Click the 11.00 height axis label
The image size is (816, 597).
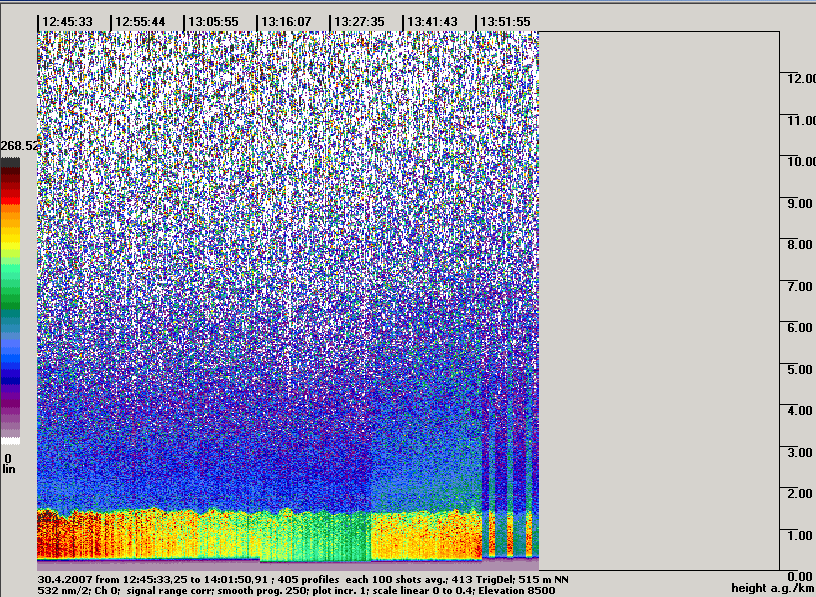[801, 120]
